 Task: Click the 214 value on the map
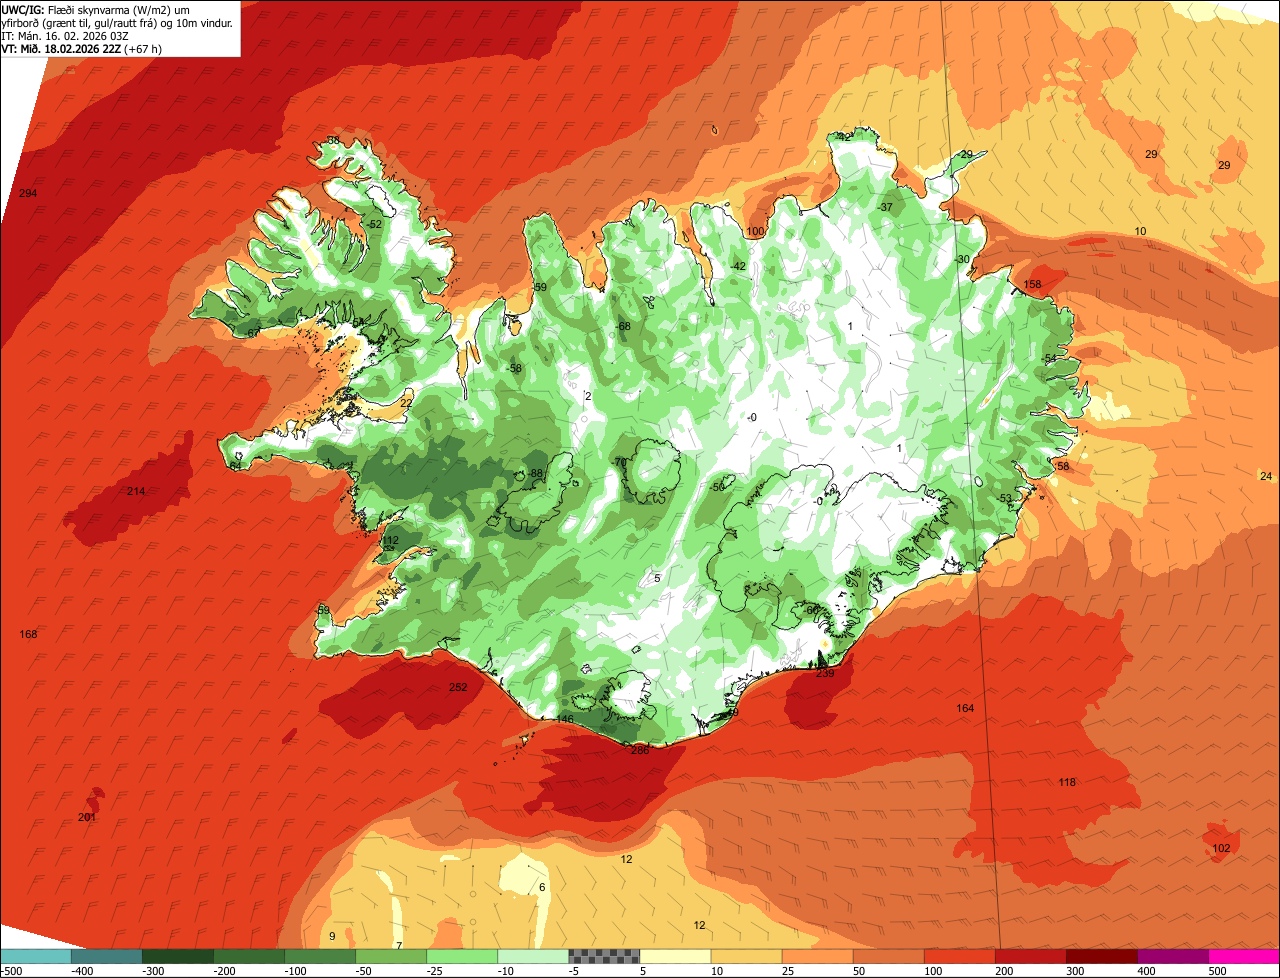tap(136, 491)
